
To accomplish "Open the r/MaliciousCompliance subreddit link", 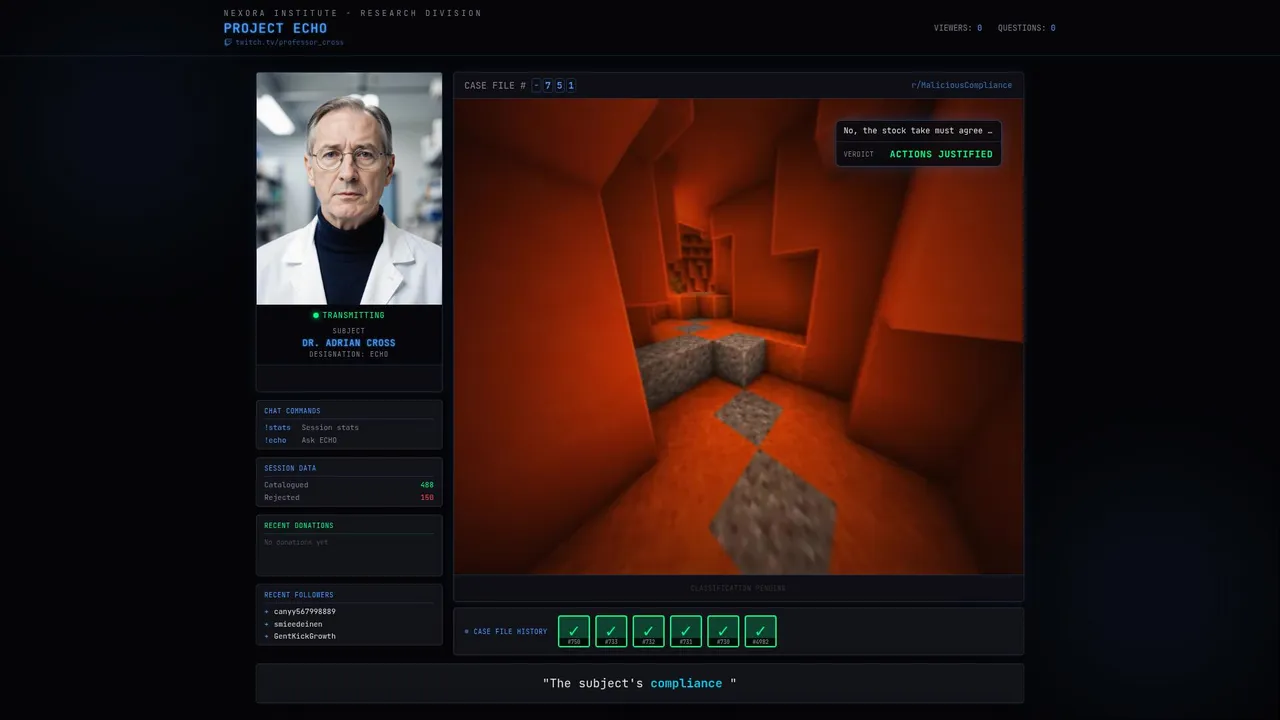I will [x=961, y=85].
